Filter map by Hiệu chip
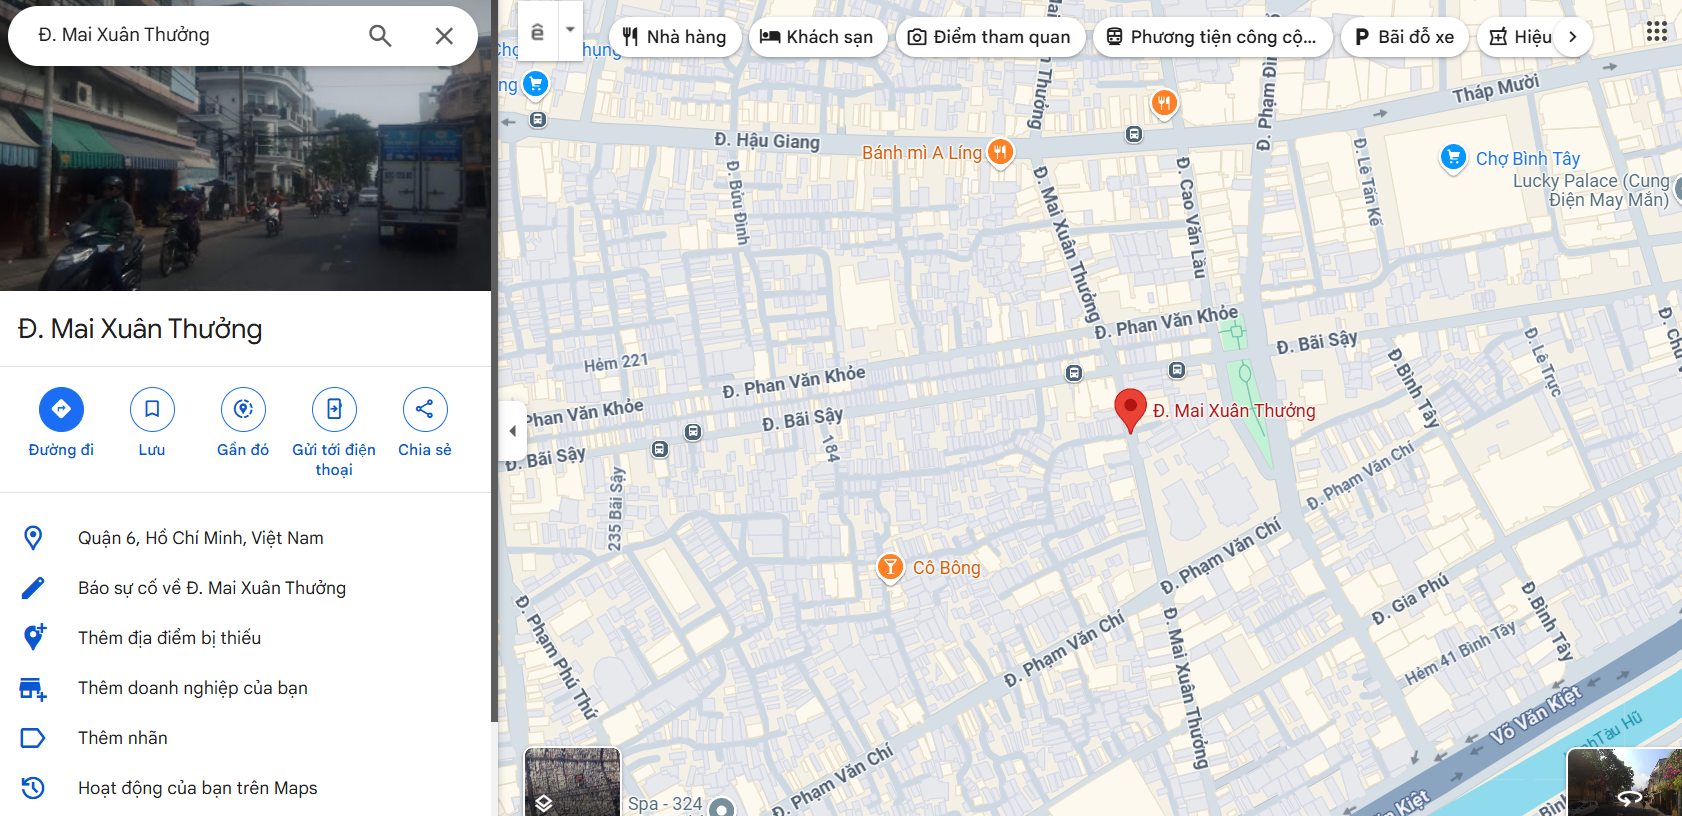Screen dimensions: 1682x816 [x=1520, y=37]
